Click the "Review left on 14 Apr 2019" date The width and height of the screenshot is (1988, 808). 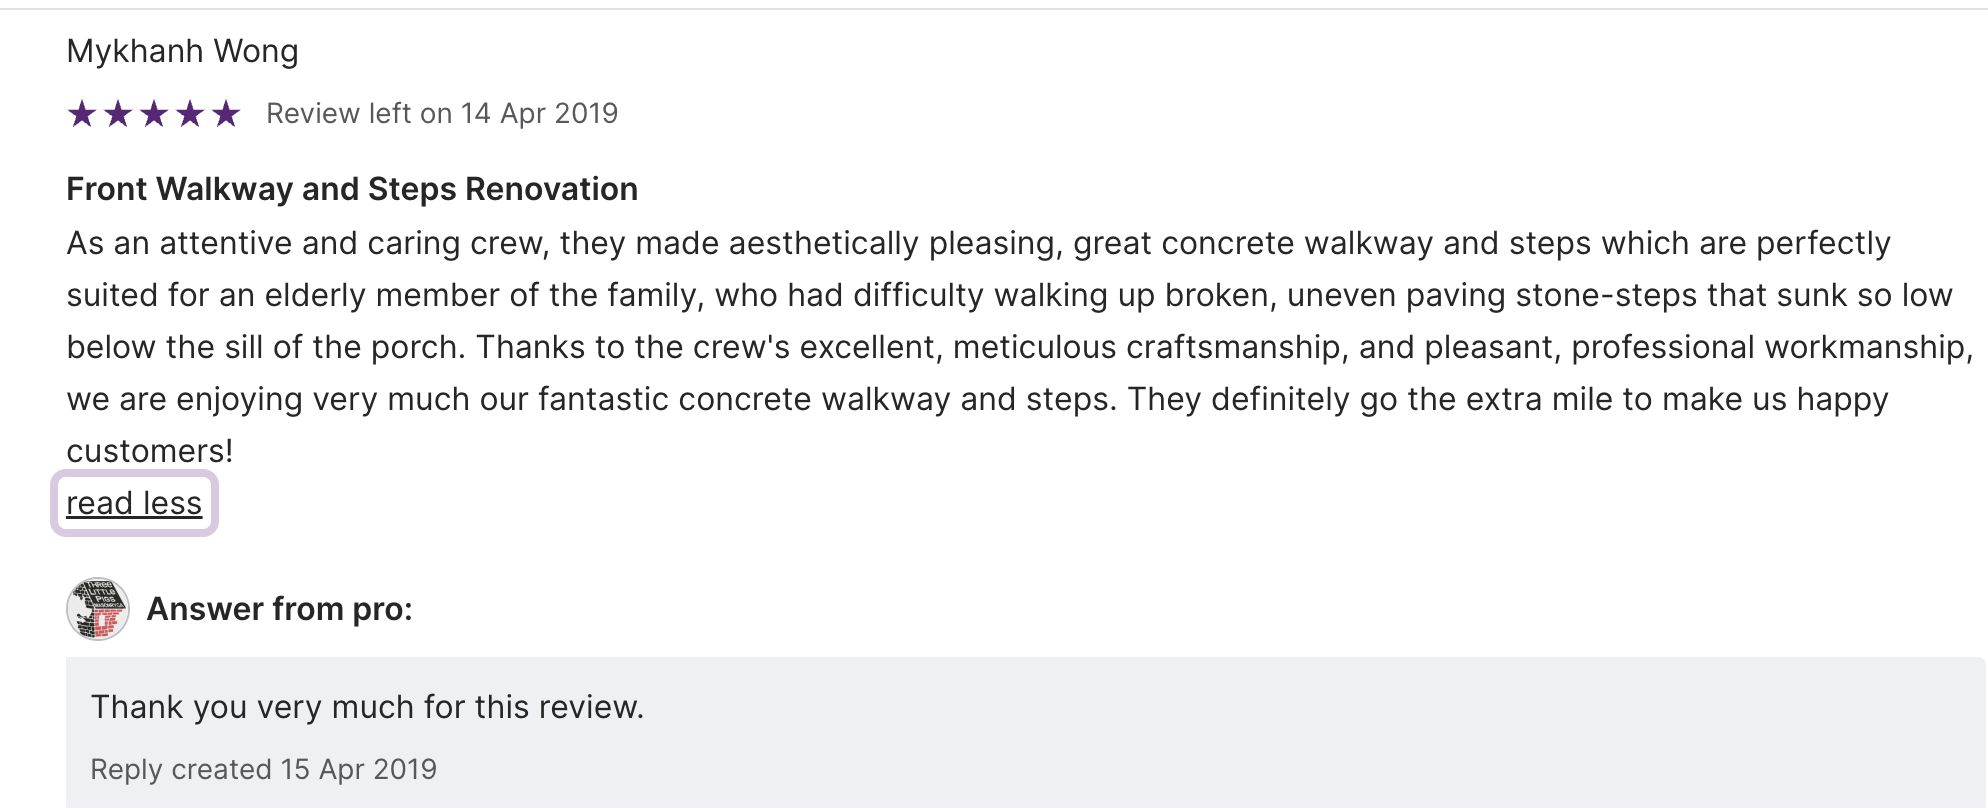click(442, 114)
